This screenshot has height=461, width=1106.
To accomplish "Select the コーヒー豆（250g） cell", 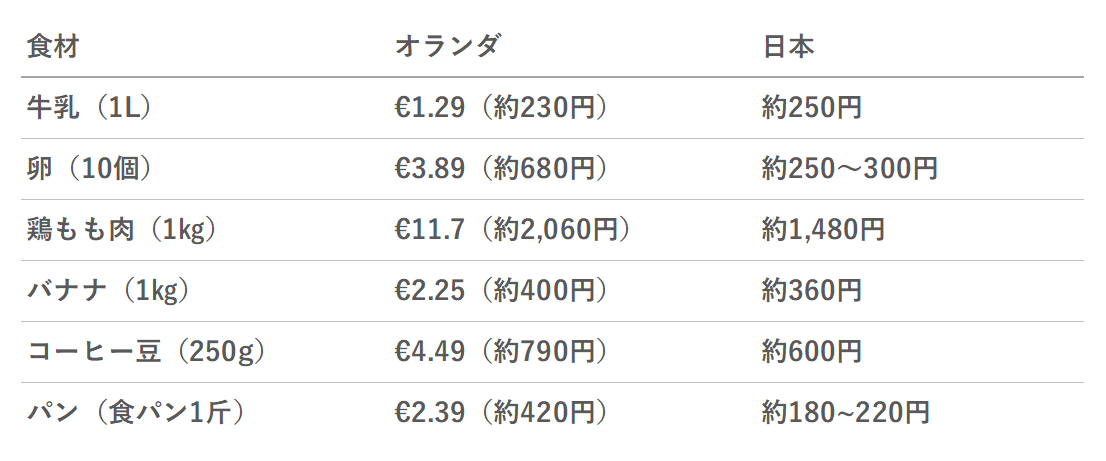I will [x=146, y=351].
